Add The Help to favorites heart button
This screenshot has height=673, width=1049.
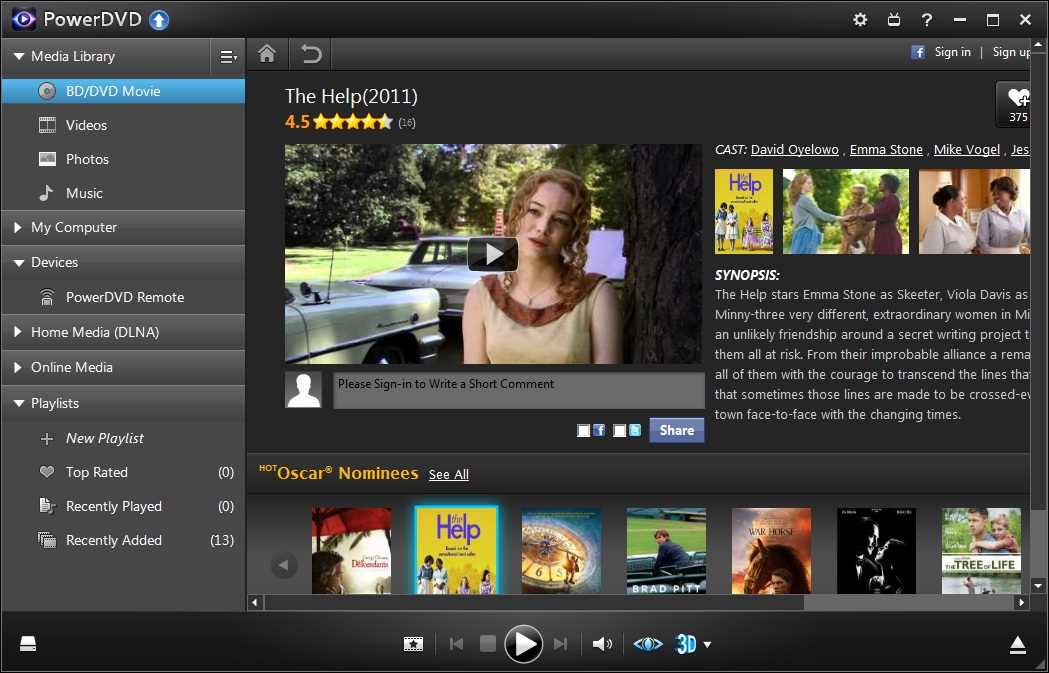[x=1015, y=104]
